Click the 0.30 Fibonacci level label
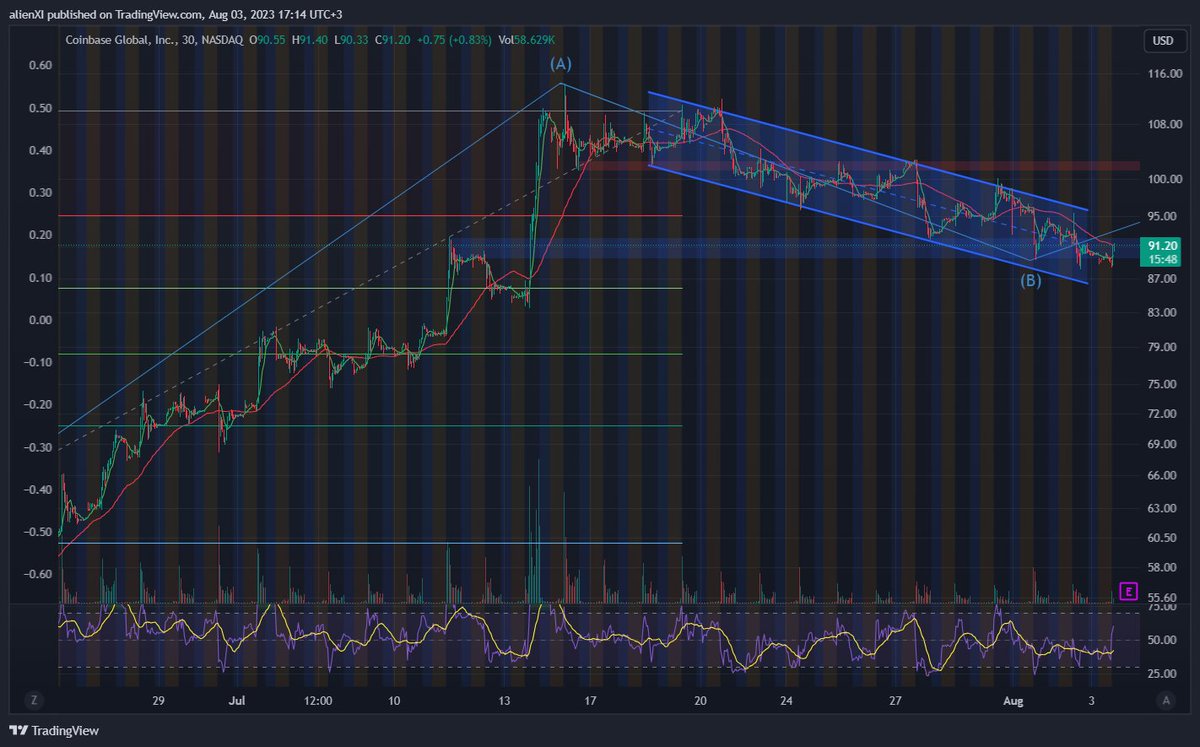The image size is (1200, 747). pos(41,193)
